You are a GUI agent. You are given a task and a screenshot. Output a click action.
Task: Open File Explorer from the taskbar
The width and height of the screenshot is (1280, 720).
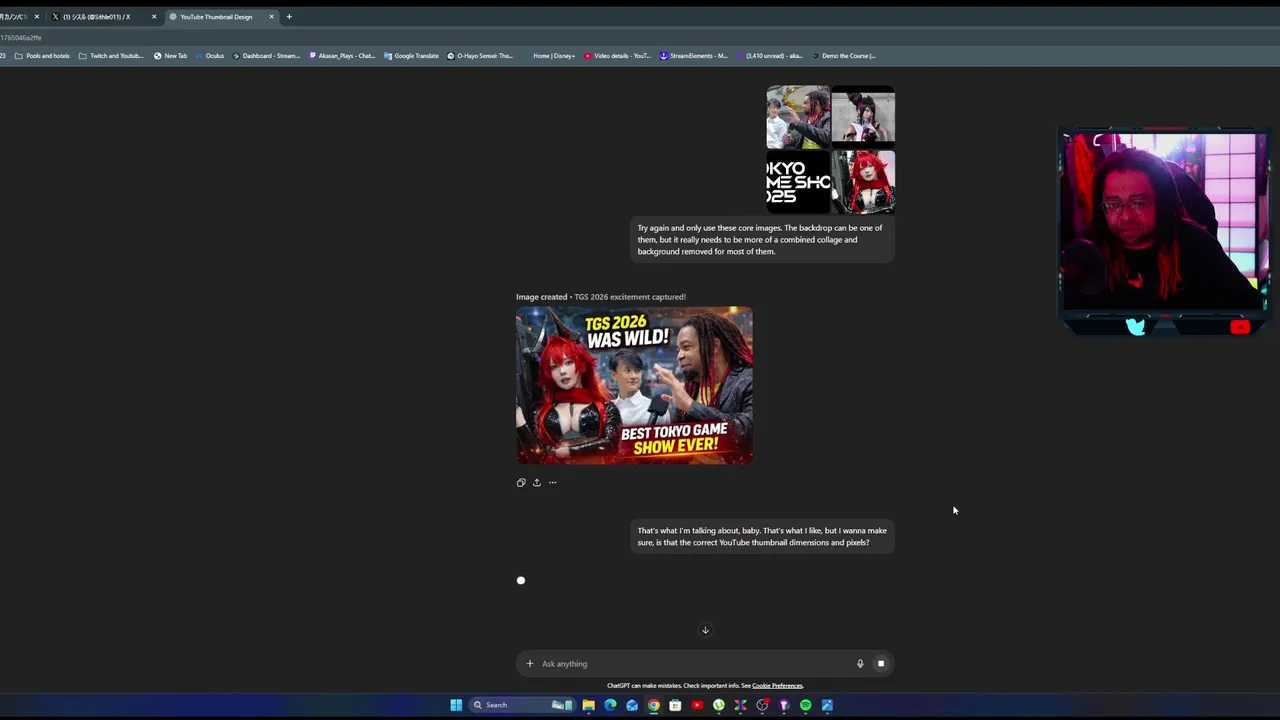tap(589, 705)
